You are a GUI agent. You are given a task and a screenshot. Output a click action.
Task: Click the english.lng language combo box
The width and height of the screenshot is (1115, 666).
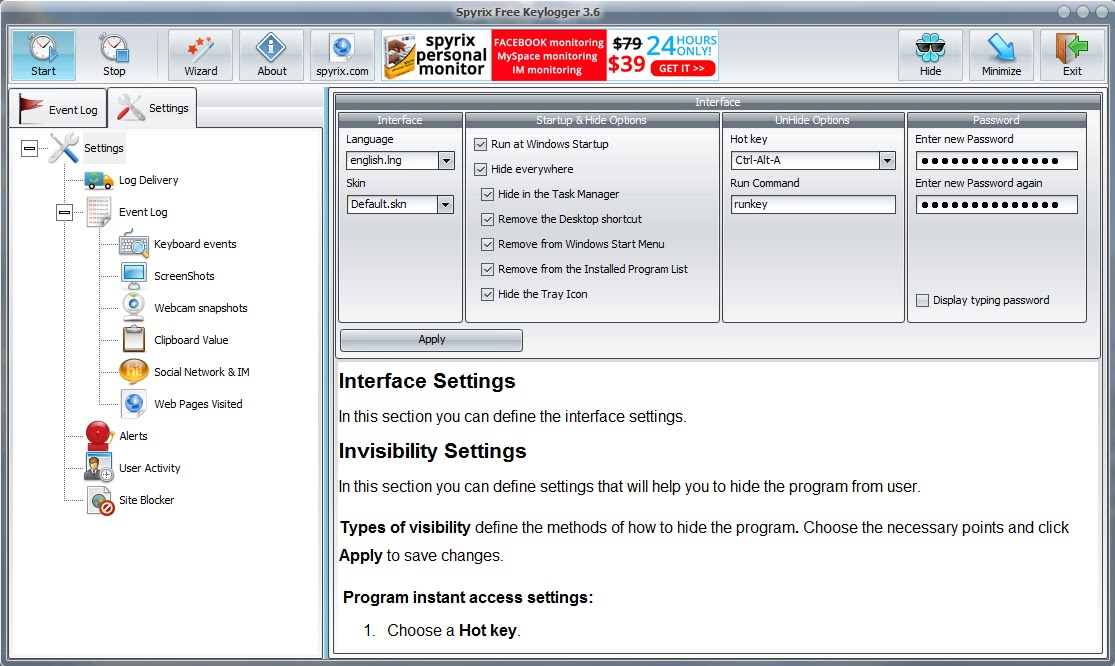tap(400, 161)
